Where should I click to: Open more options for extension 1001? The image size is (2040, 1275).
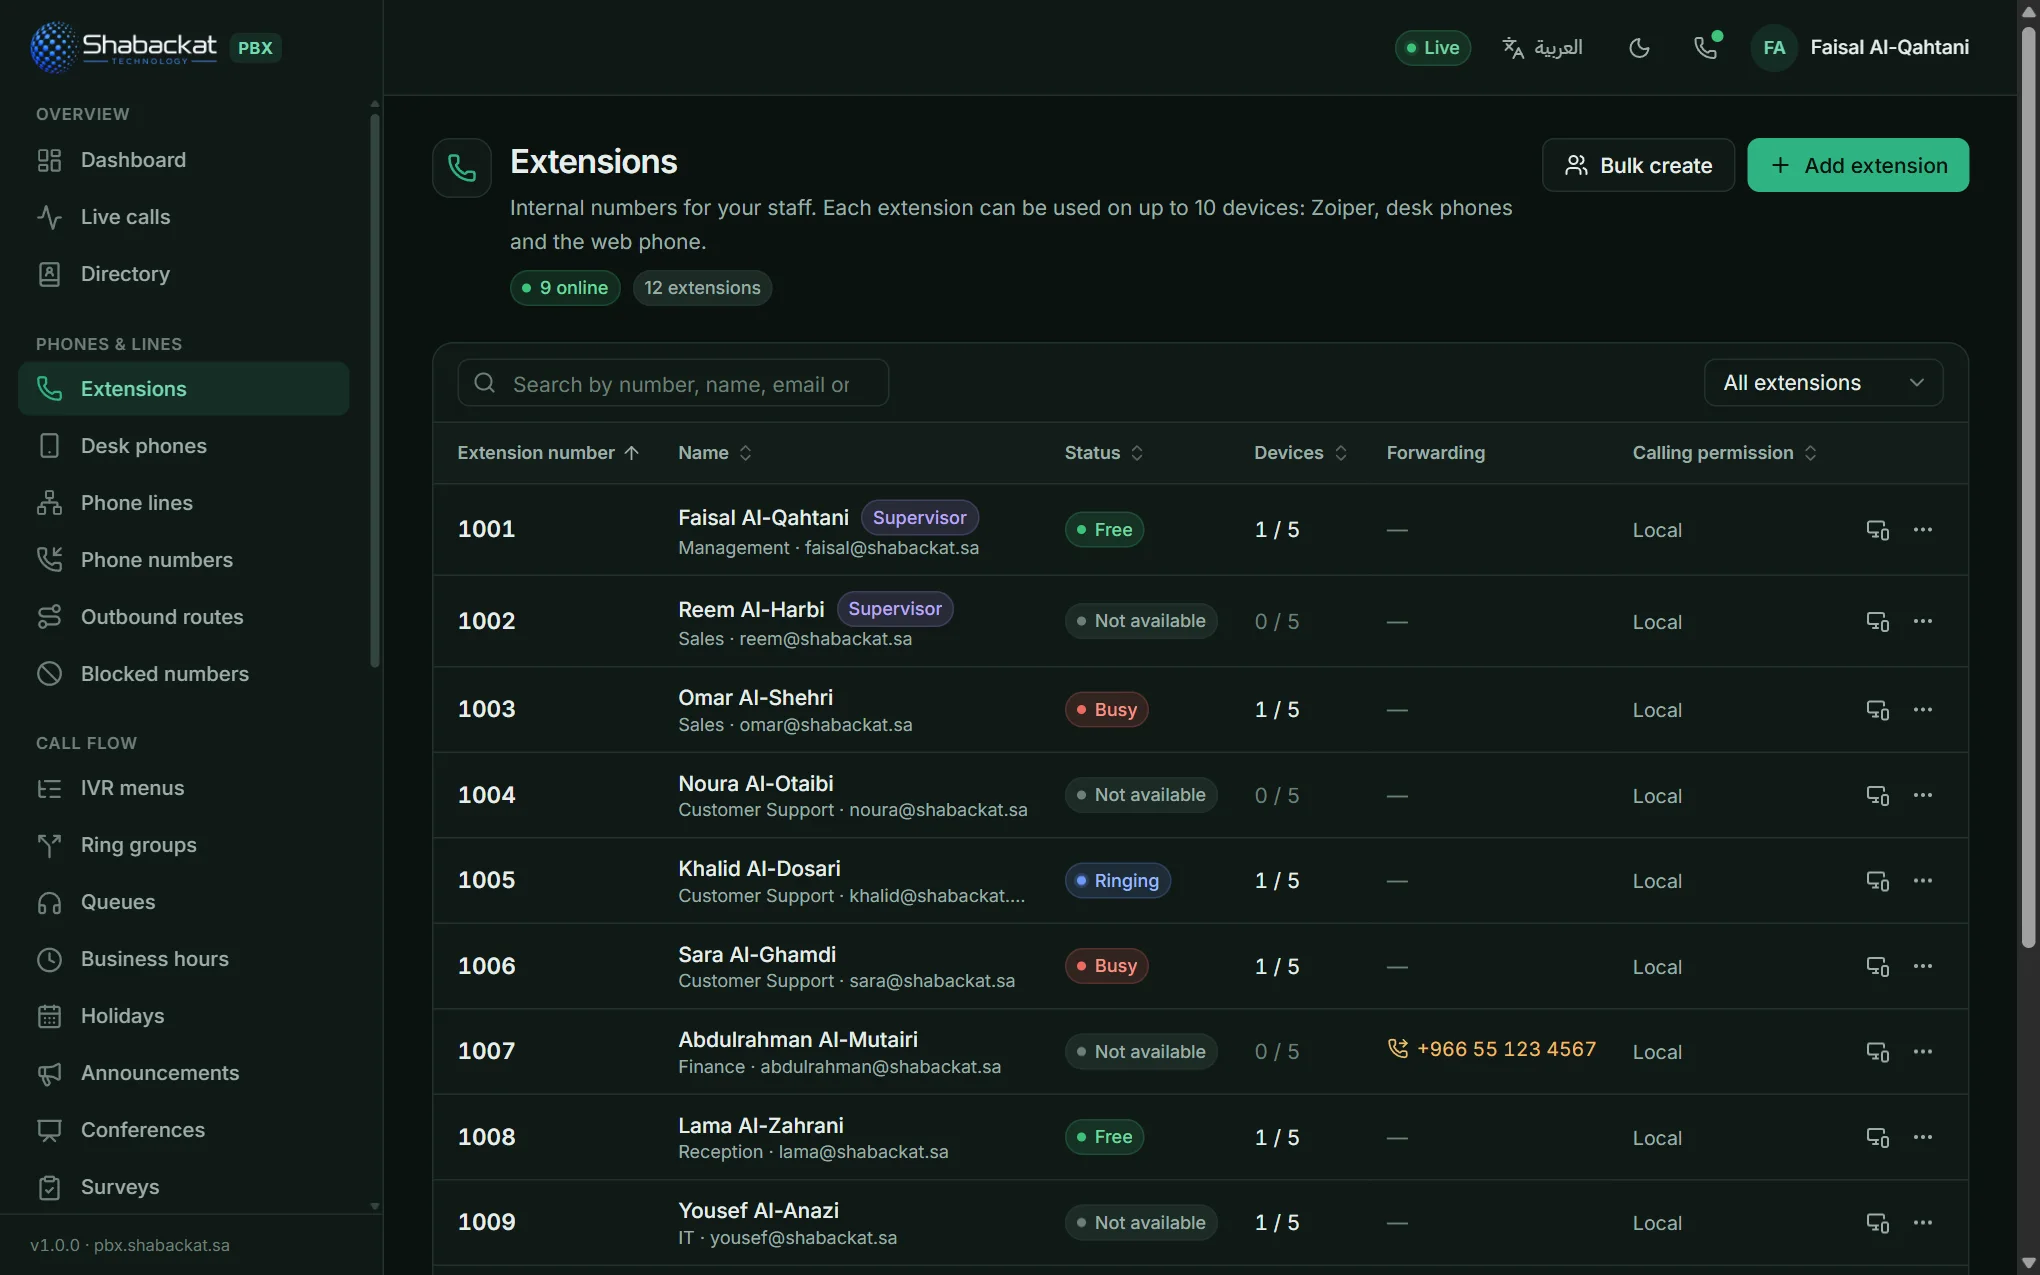pos(1923,530)
